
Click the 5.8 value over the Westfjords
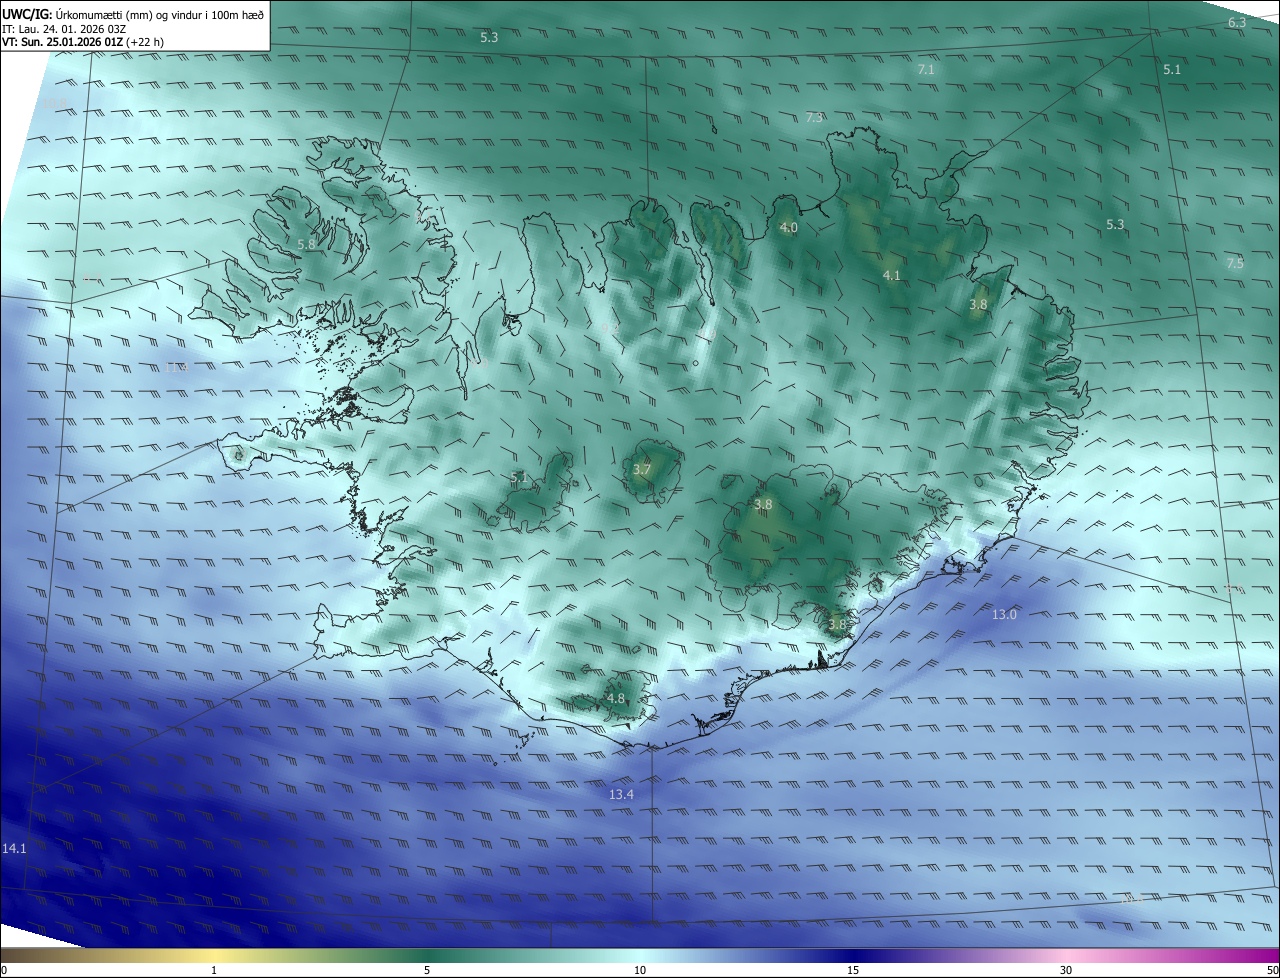306,244
